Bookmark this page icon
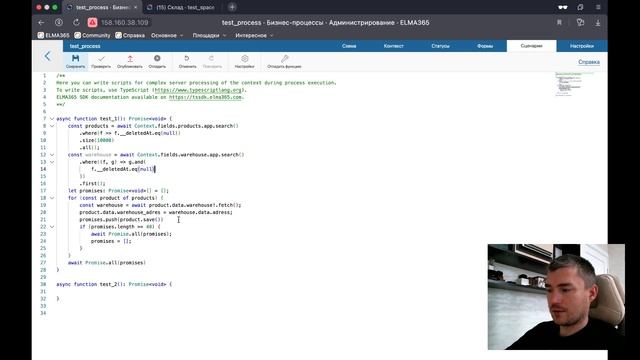 (x=559, y=23)
